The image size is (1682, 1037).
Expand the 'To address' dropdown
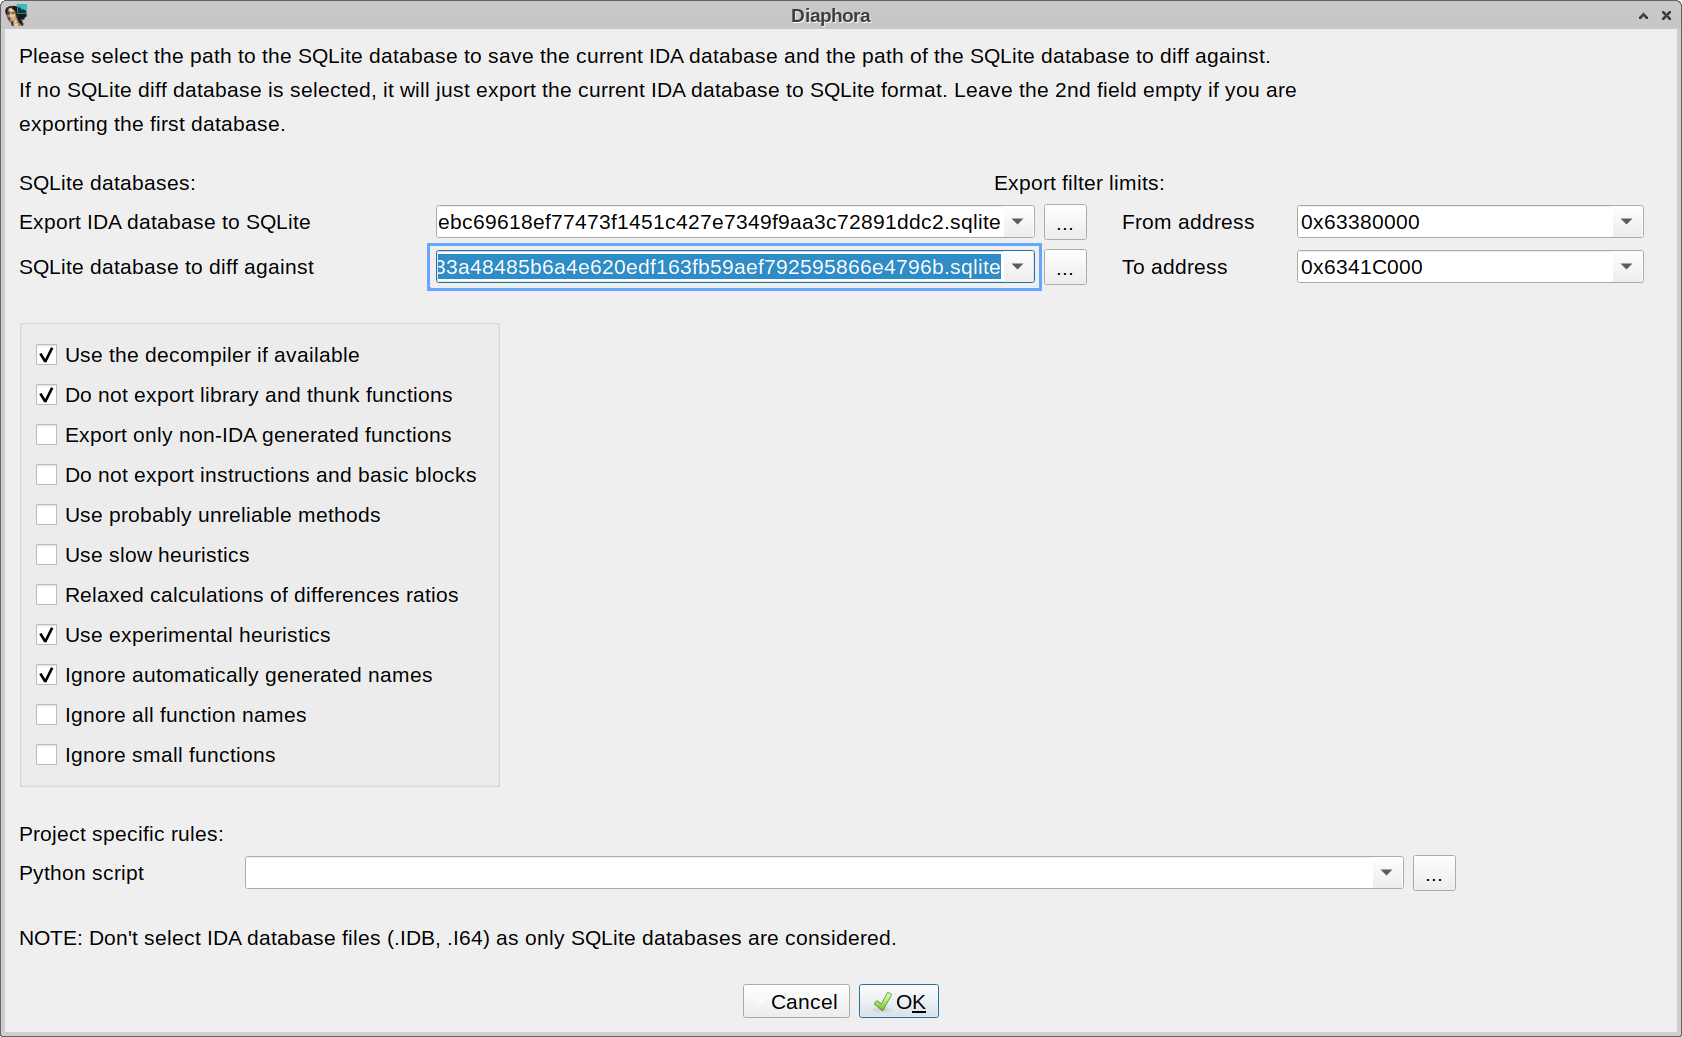coord(1627,266)
